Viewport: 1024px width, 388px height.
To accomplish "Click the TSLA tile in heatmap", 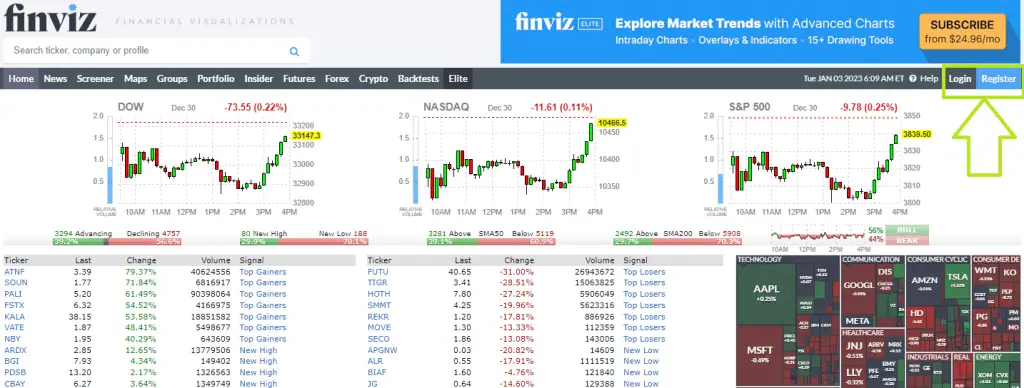I will click(957, 280).
